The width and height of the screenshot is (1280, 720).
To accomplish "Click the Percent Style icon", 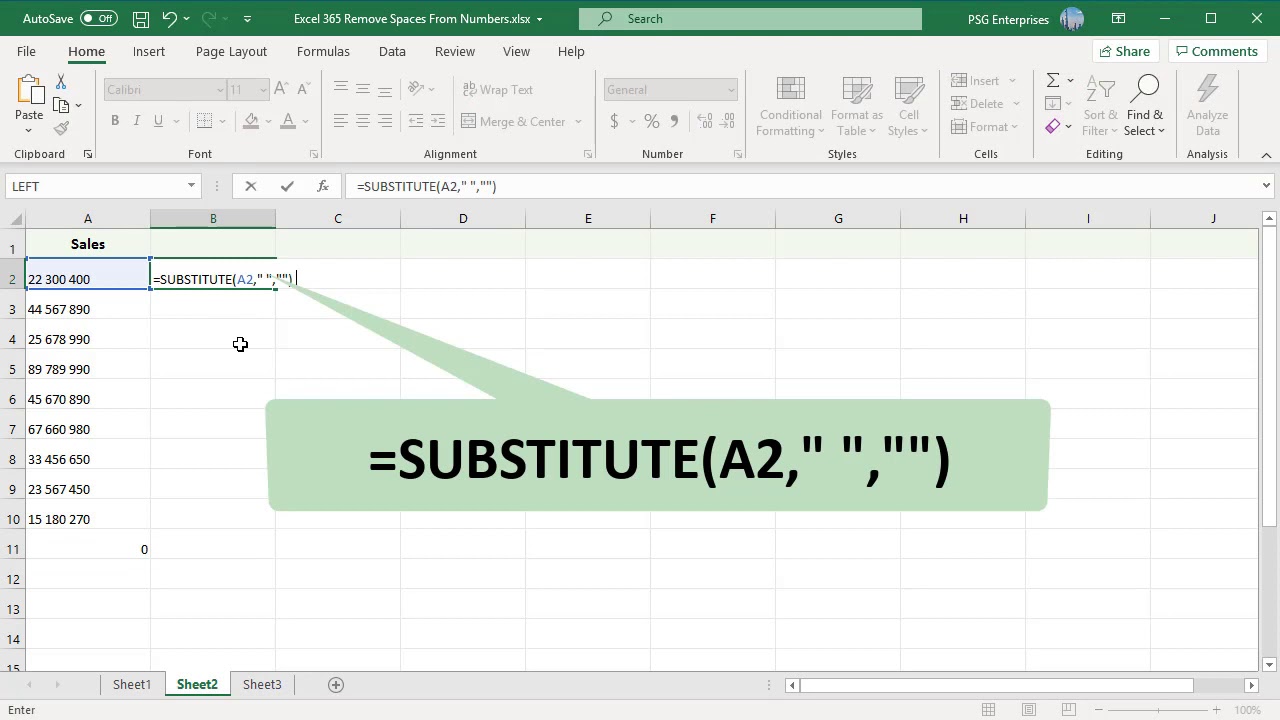I will click(x=652, y=121).
